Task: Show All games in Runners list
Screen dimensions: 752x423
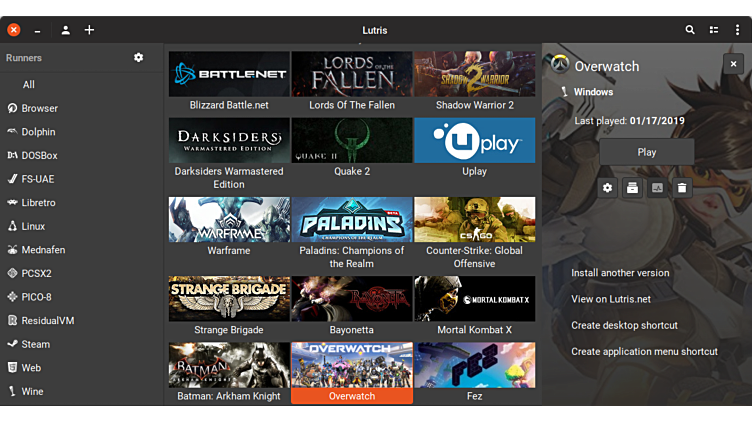Action: [29, 85]
